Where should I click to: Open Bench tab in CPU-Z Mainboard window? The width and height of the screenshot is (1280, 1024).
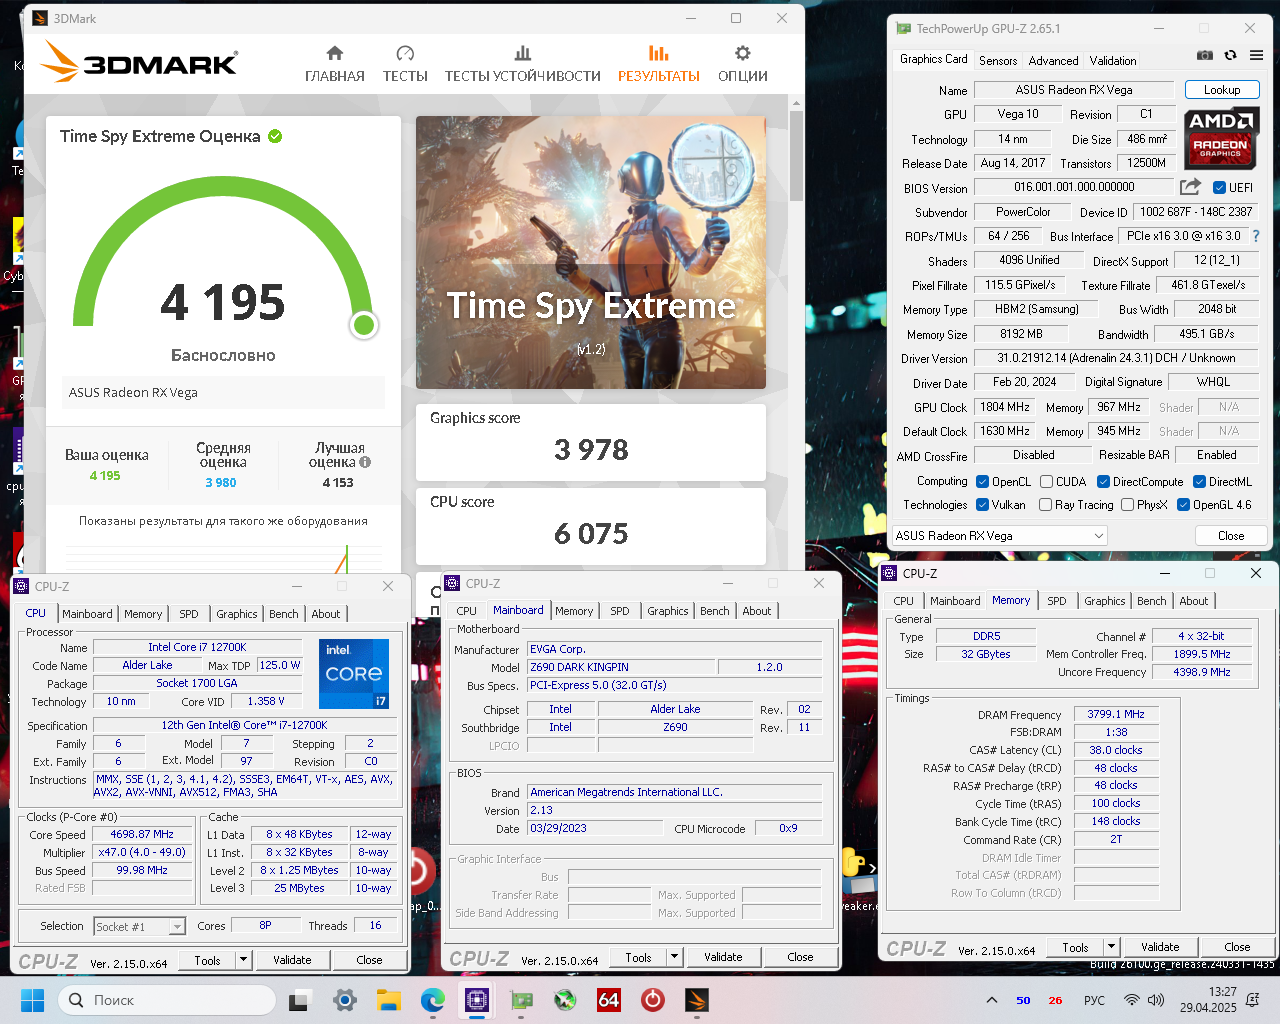(x=715, y=611)
